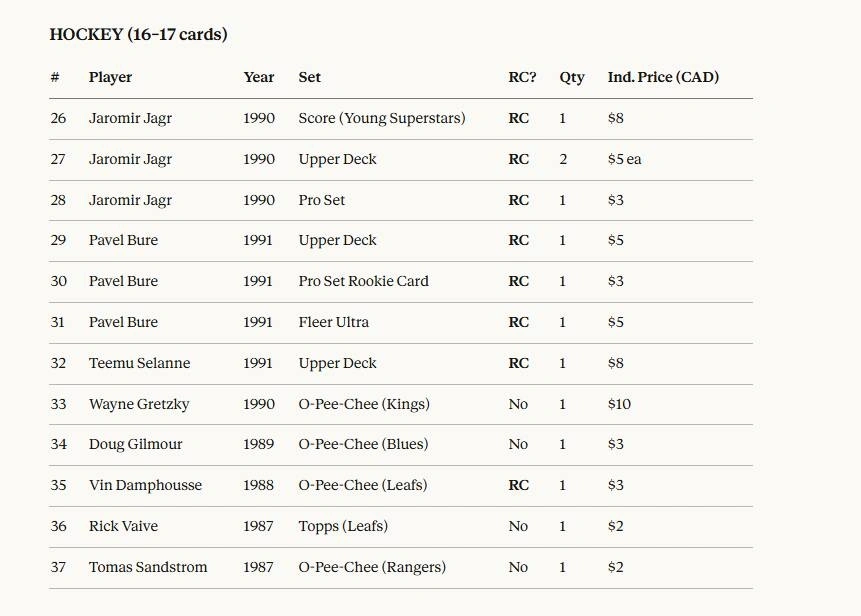Click the Wayne Gretzky player name

coord(138,404)
